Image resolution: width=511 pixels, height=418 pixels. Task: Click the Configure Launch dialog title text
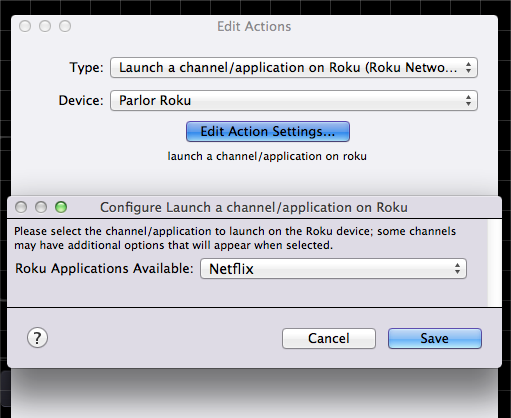click(254, 207)
